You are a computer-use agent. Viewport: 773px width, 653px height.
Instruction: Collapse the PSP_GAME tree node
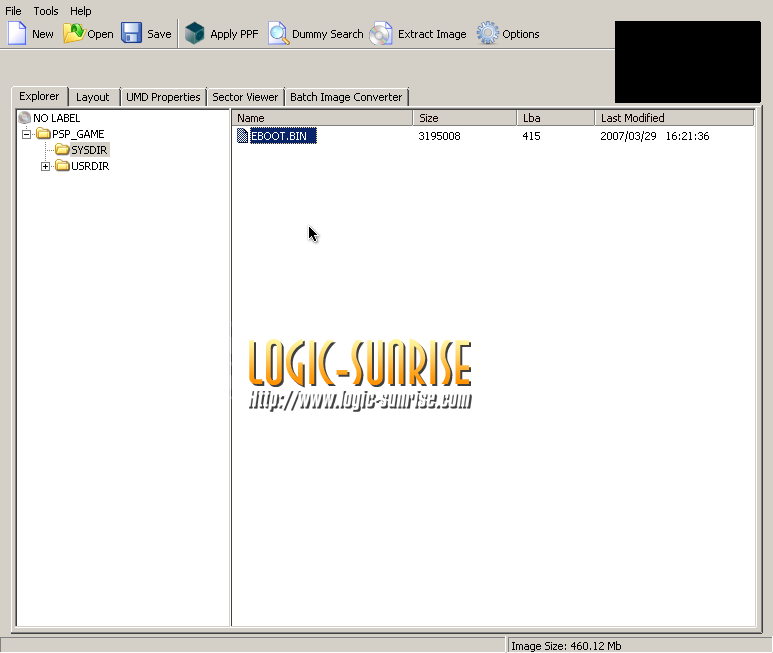27,134
